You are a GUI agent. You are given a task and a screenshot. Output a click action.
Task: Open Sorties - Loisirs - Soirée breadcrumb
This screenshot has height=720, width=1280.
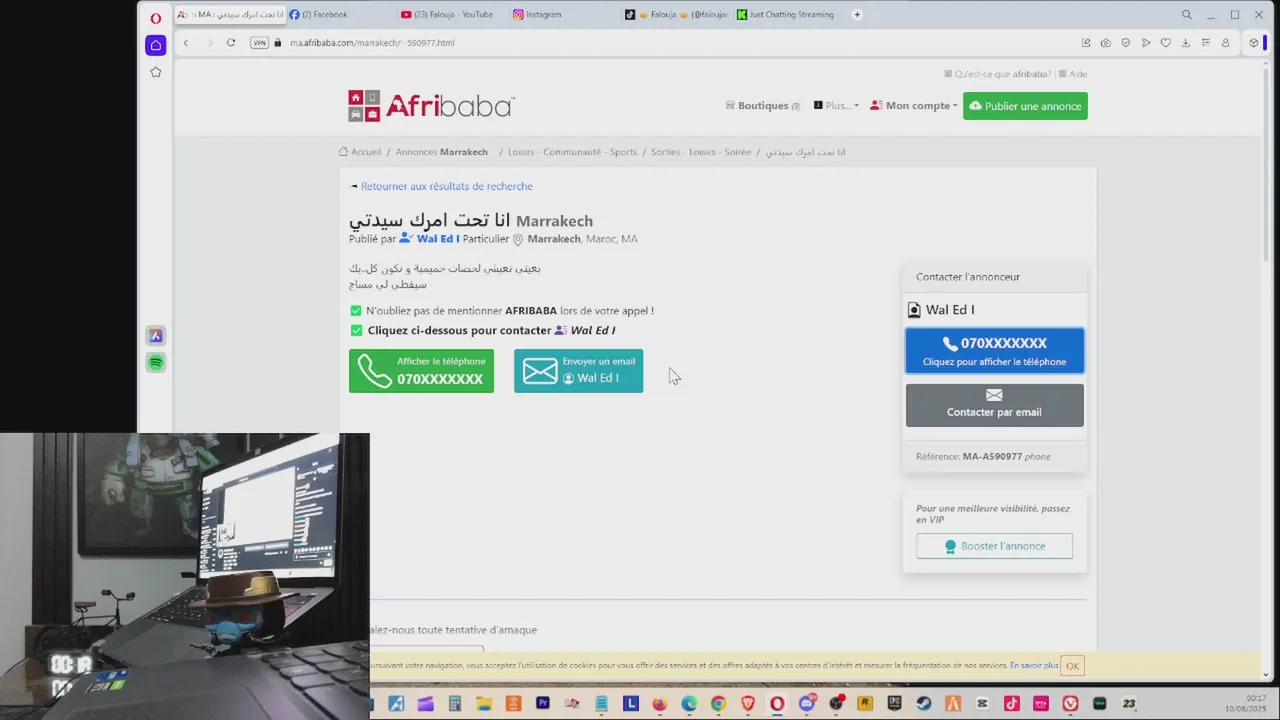coord(701,152)
